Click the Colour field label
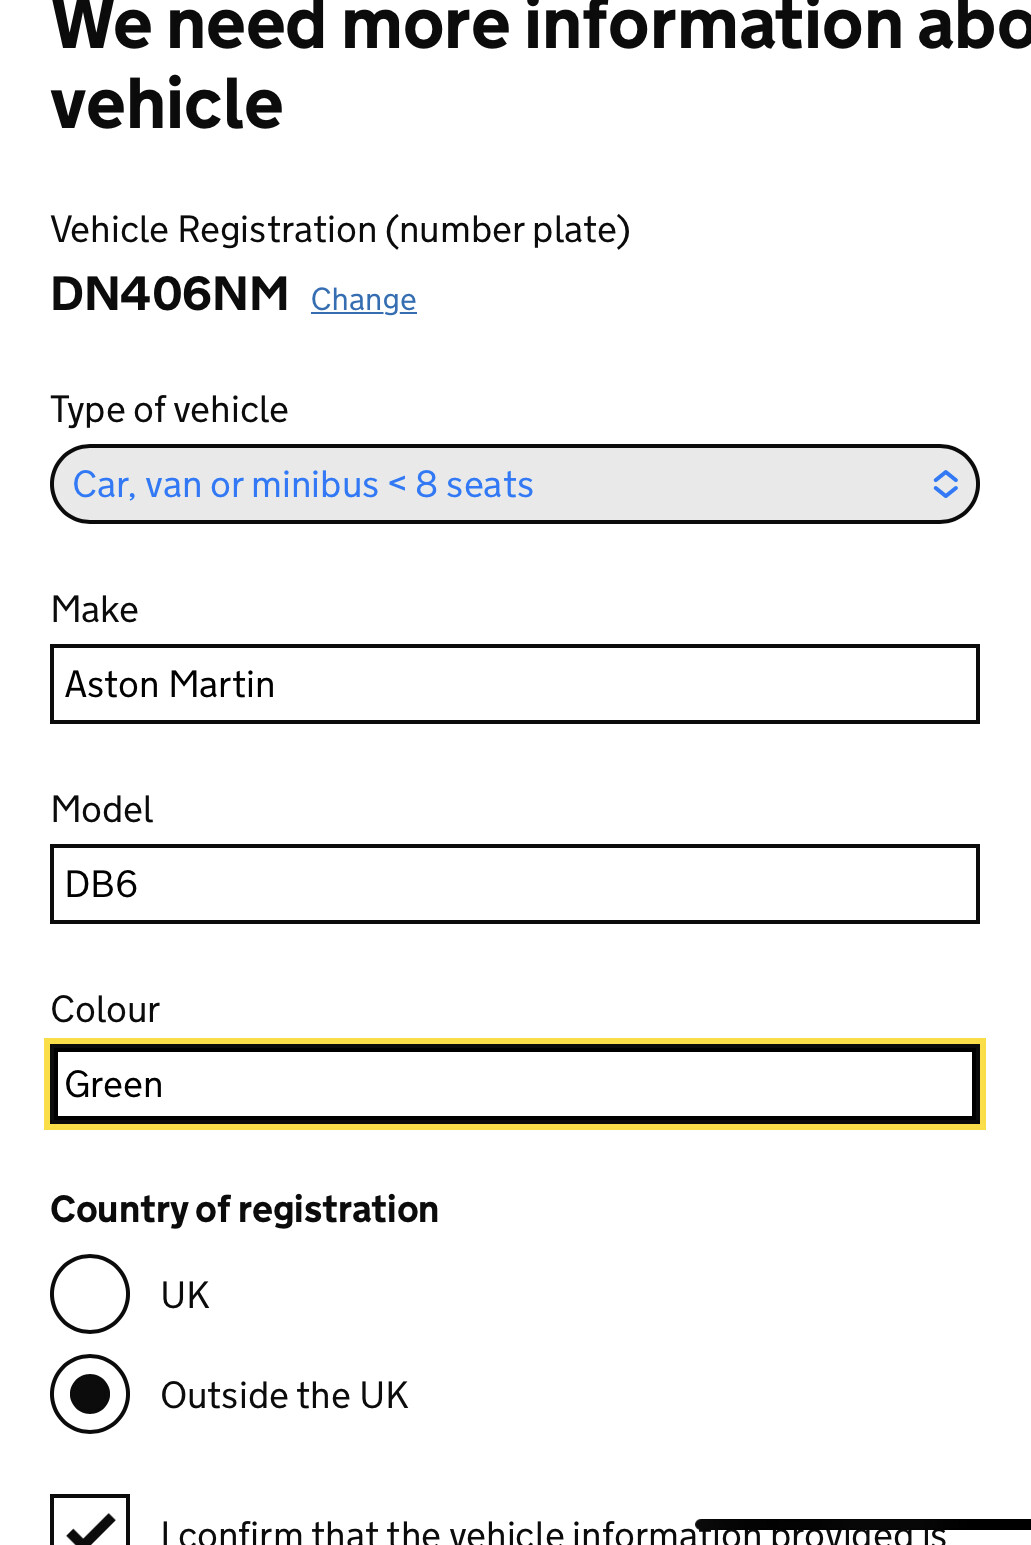 coord(105,1010)
